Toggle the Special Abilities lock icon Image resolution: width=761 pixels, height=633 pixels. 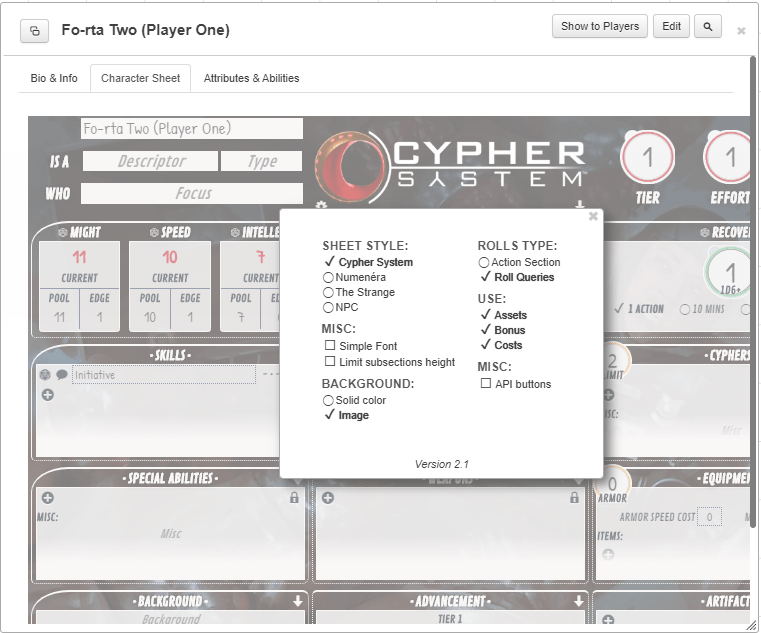(294, 498)
